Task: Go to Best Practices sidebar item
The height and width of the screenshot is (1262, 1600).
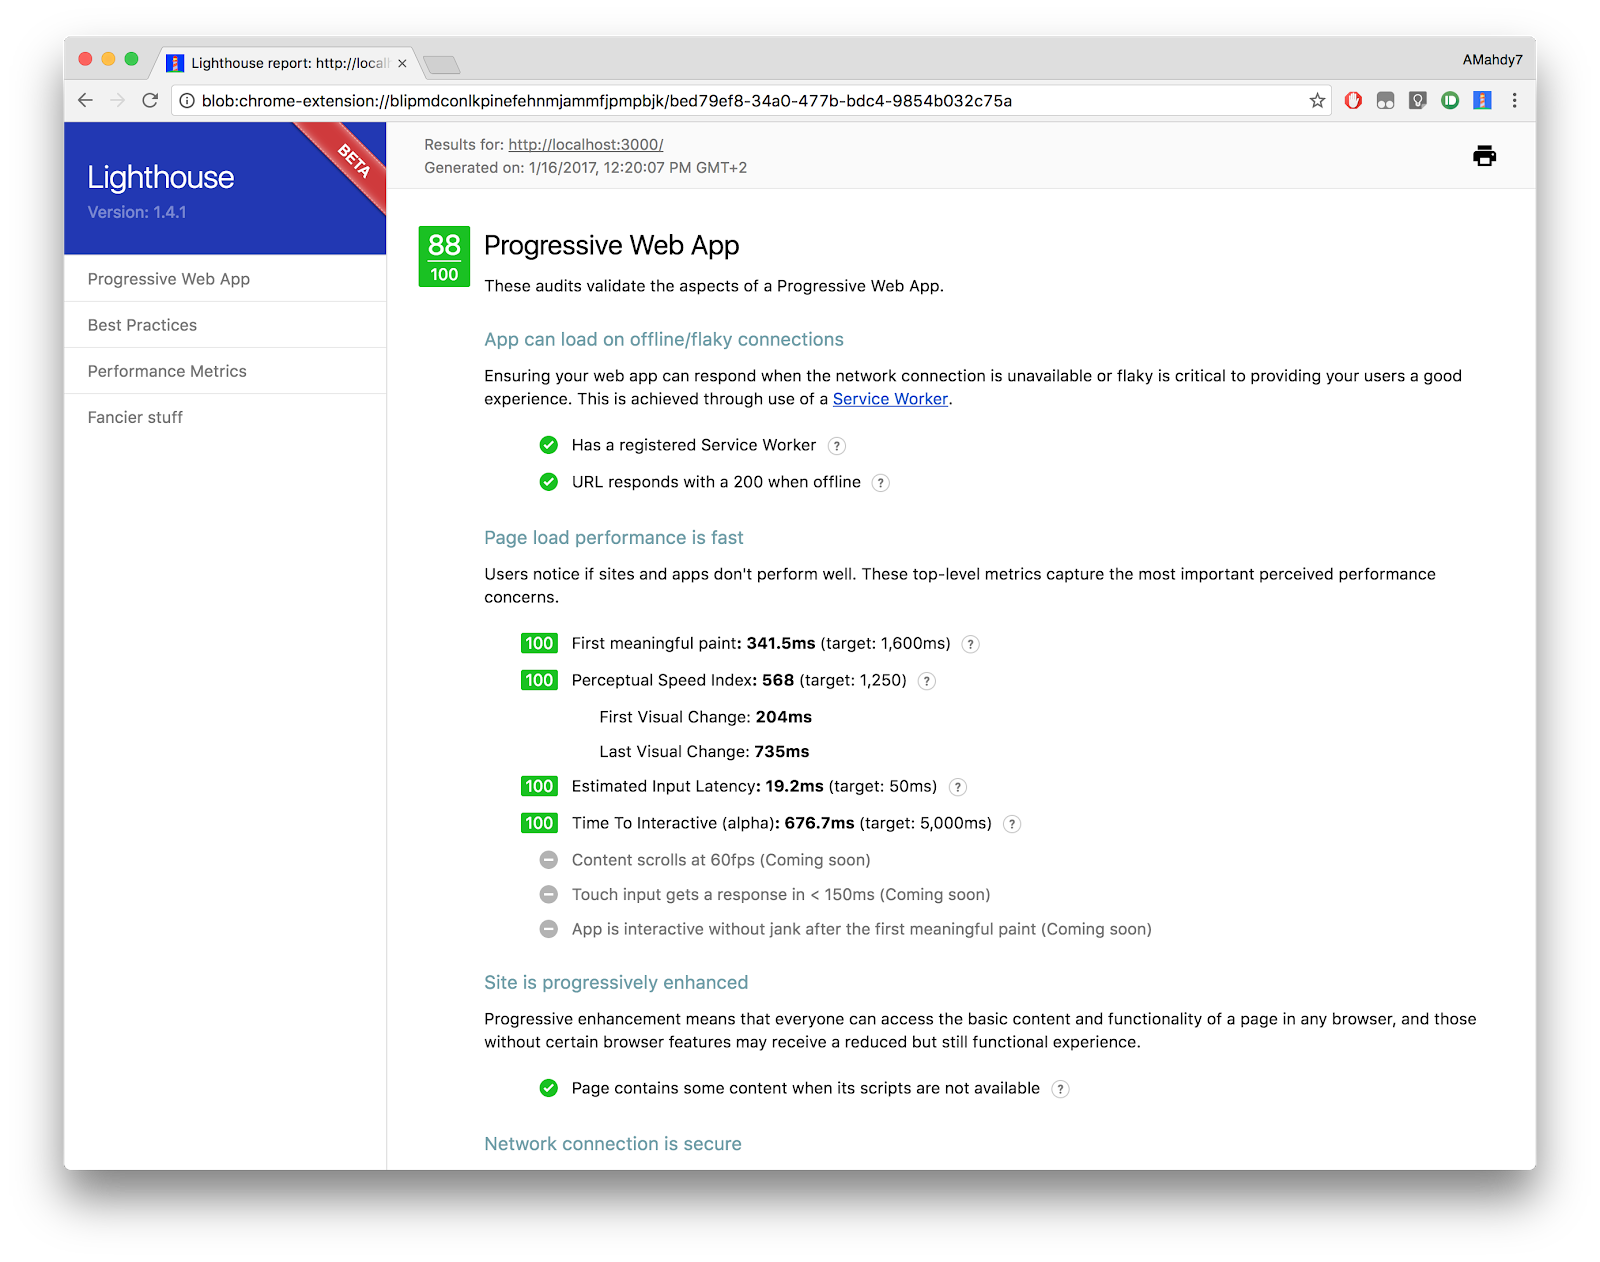Action: click(225, 325)
